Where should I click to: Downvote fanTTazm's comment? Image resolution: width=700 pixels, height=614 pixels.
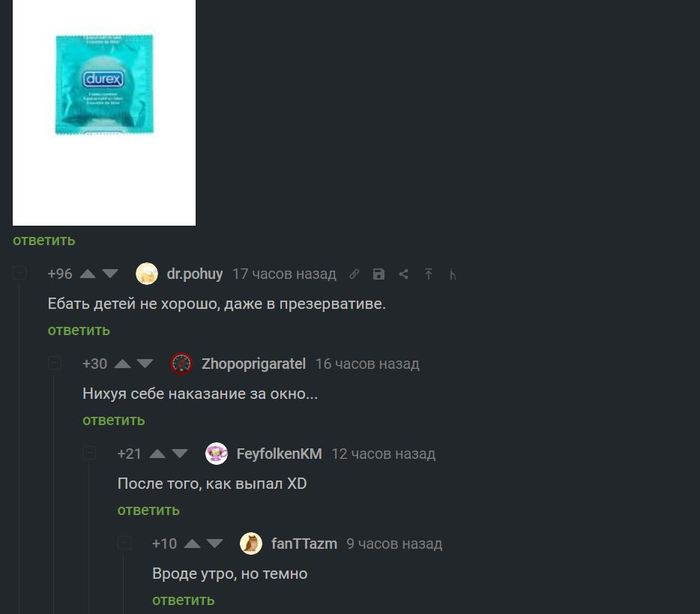[214, 543]
